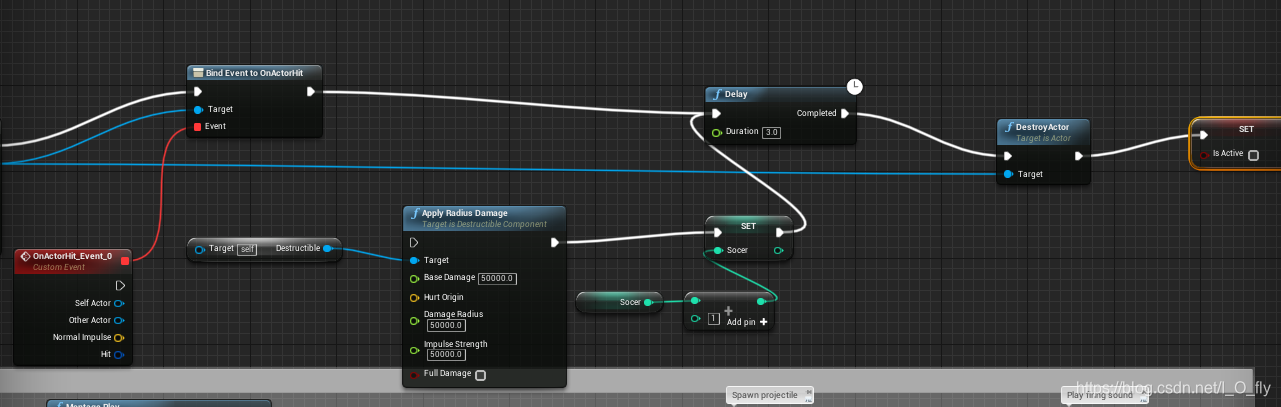
Task: Toggle the Full Damage checkbox
Action: point(480,375)
